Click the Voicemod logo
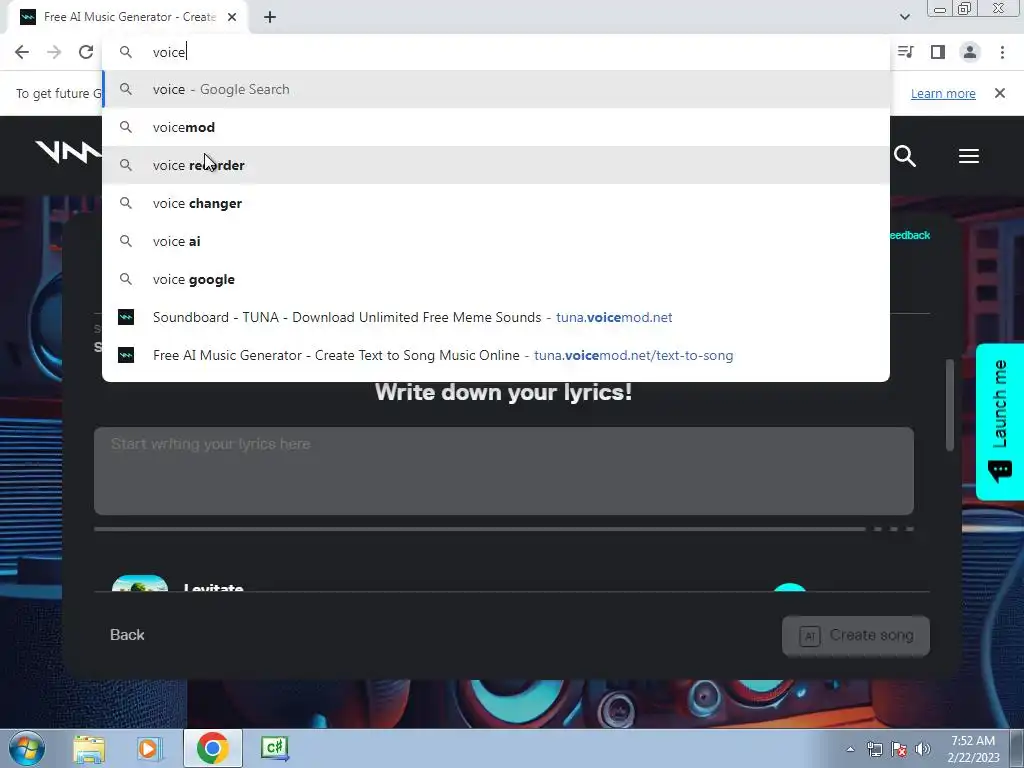 (69, 153)
